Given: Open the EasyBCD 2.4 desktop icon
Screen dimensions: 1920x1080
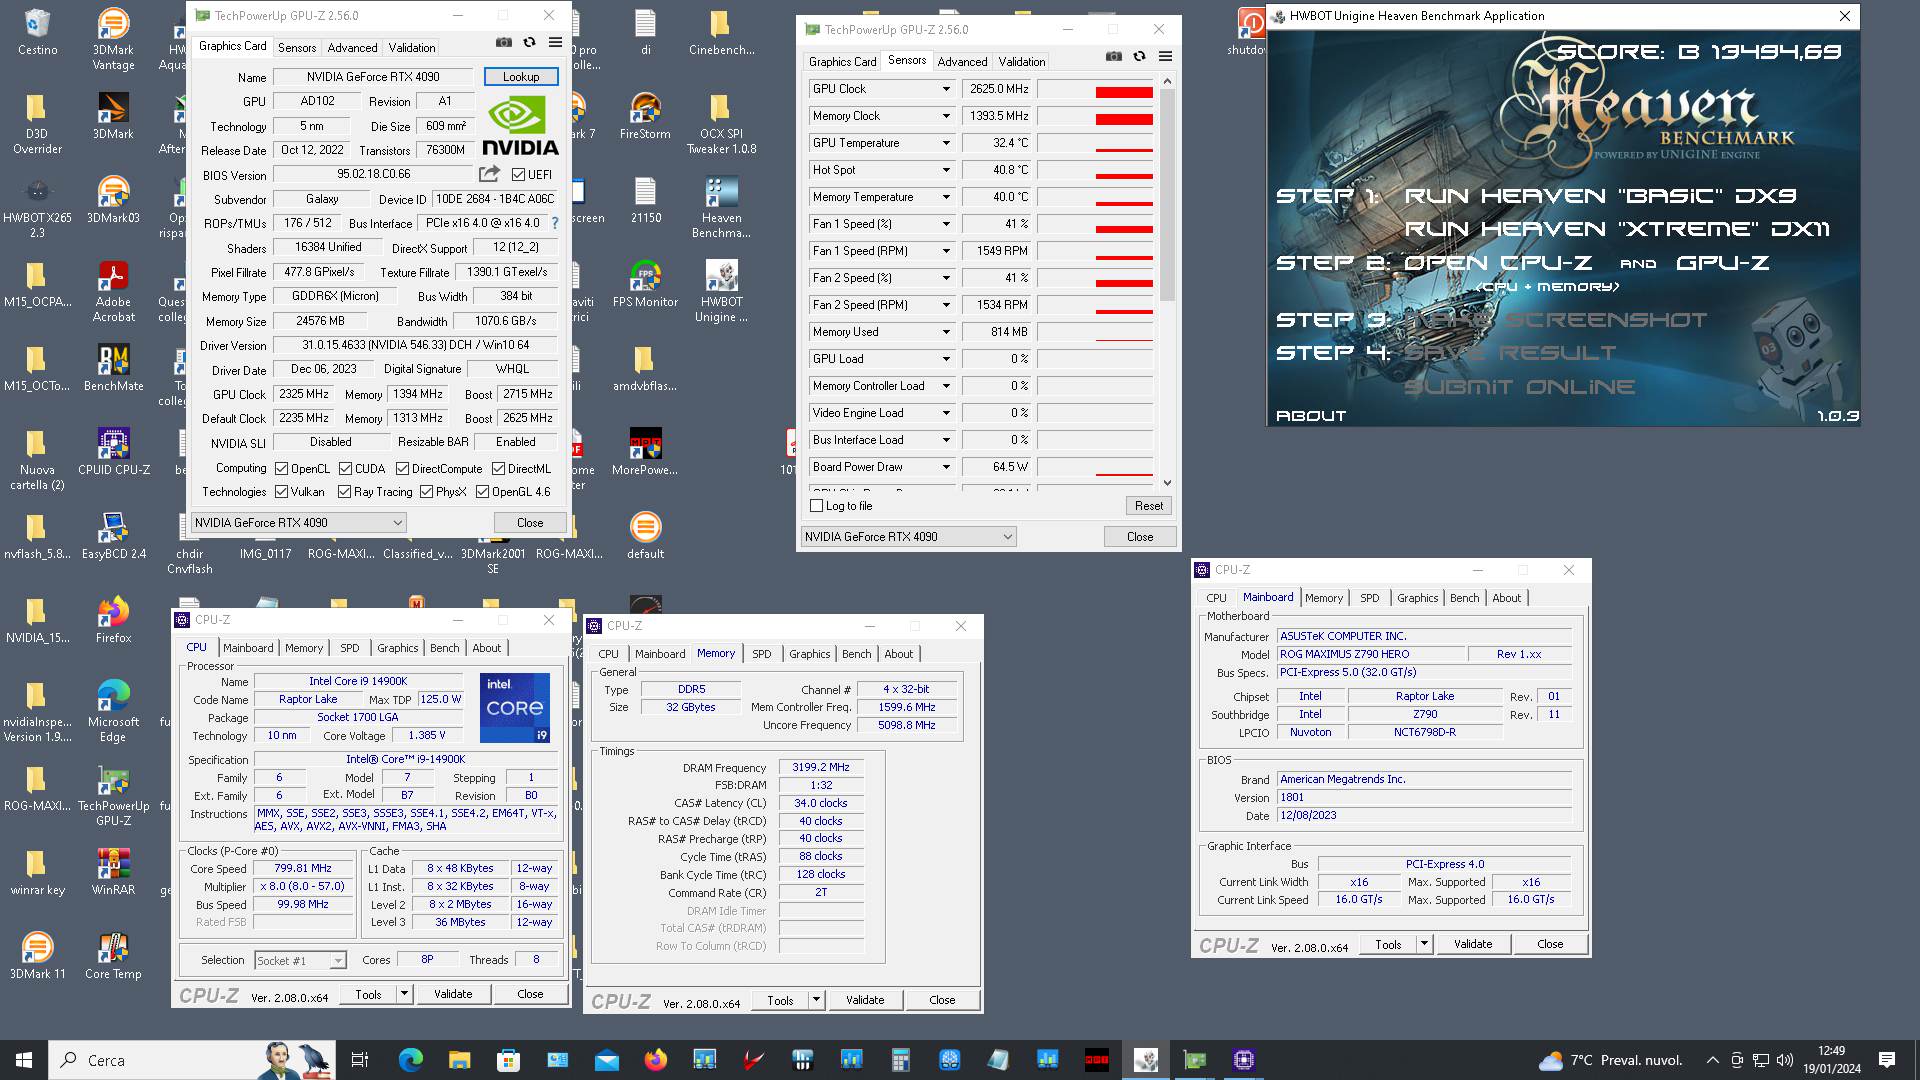Looking at the screenshot, I should point(113,536).
